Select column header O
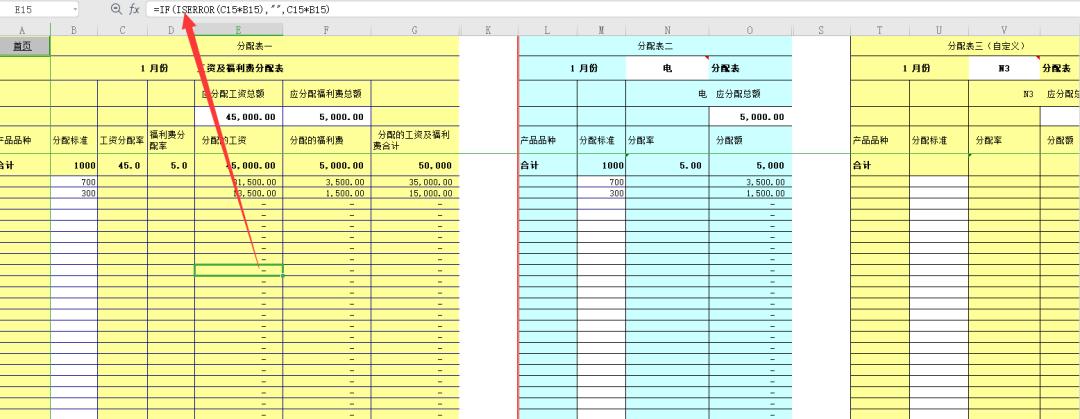 (750, 30)
